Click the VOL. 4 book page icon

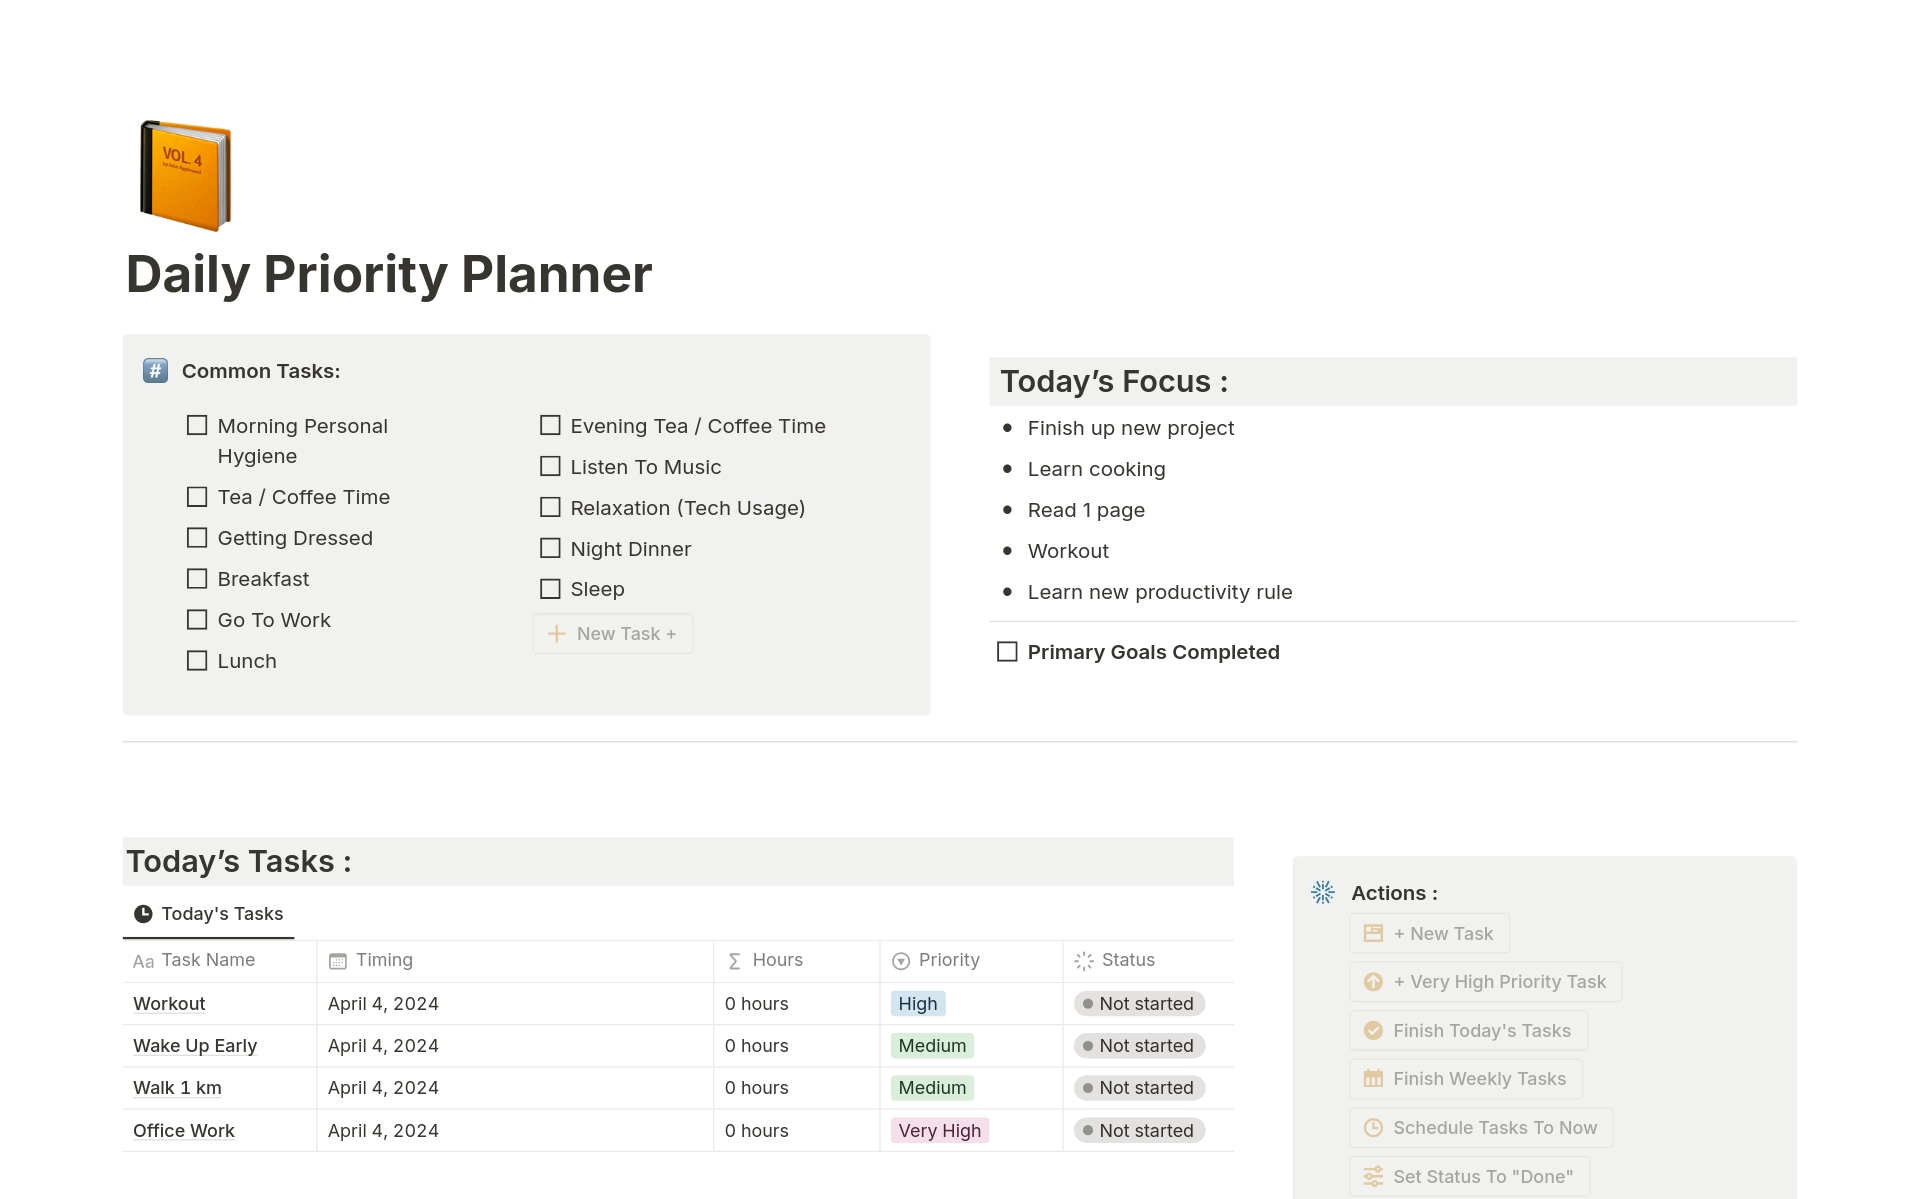pos(186,174)
